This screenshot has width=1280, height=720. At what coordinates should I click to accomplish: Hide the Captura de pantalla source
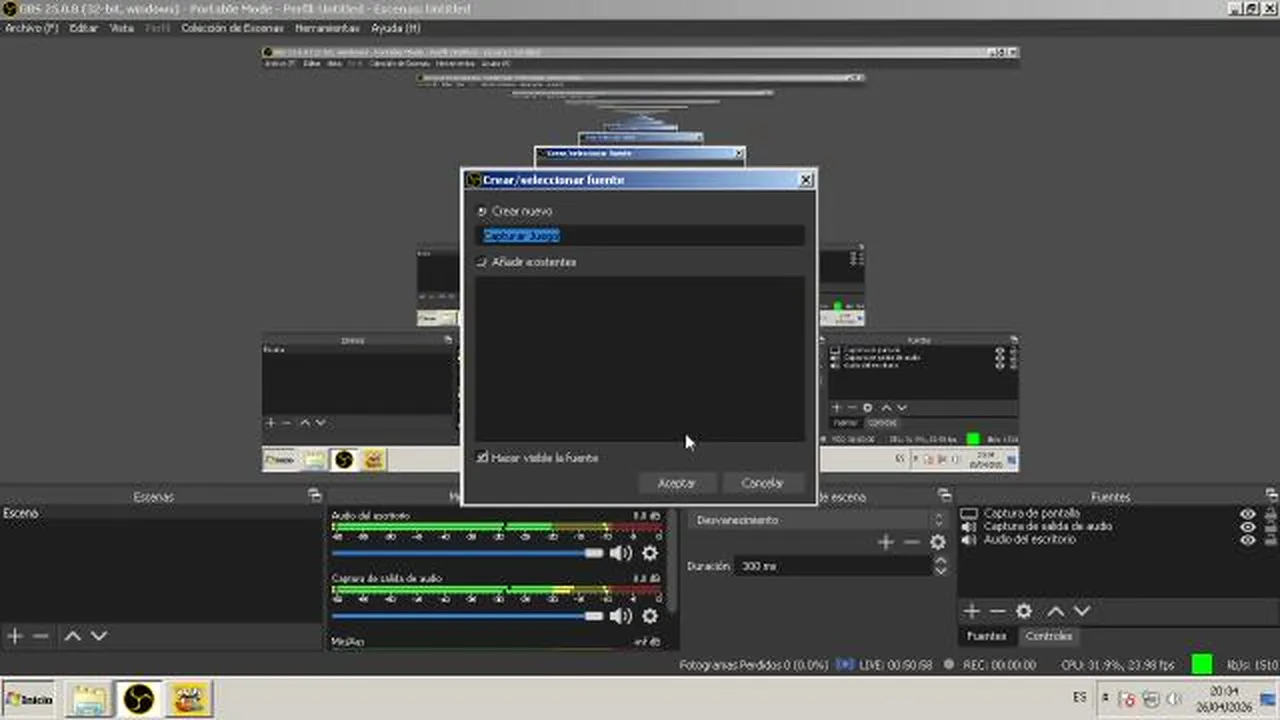point(1248,514)
